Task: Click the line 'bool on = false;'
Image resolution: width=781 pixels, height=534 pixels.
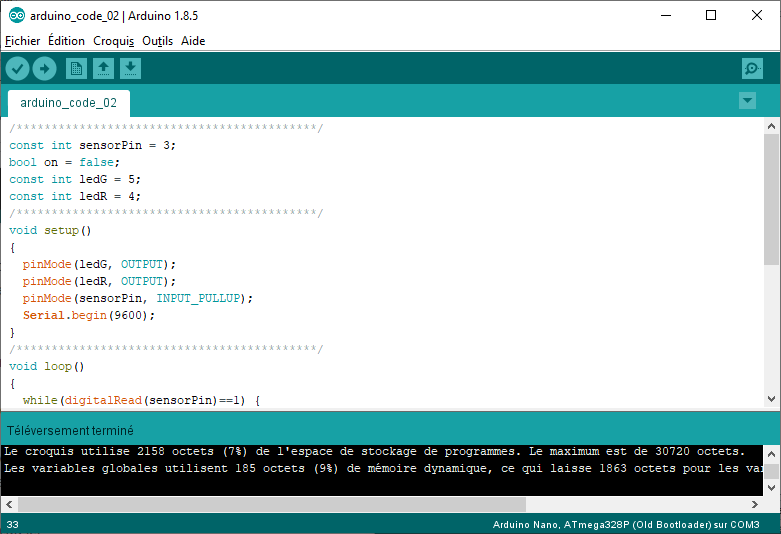Action: pyautogui.click(x=64, y=162)
